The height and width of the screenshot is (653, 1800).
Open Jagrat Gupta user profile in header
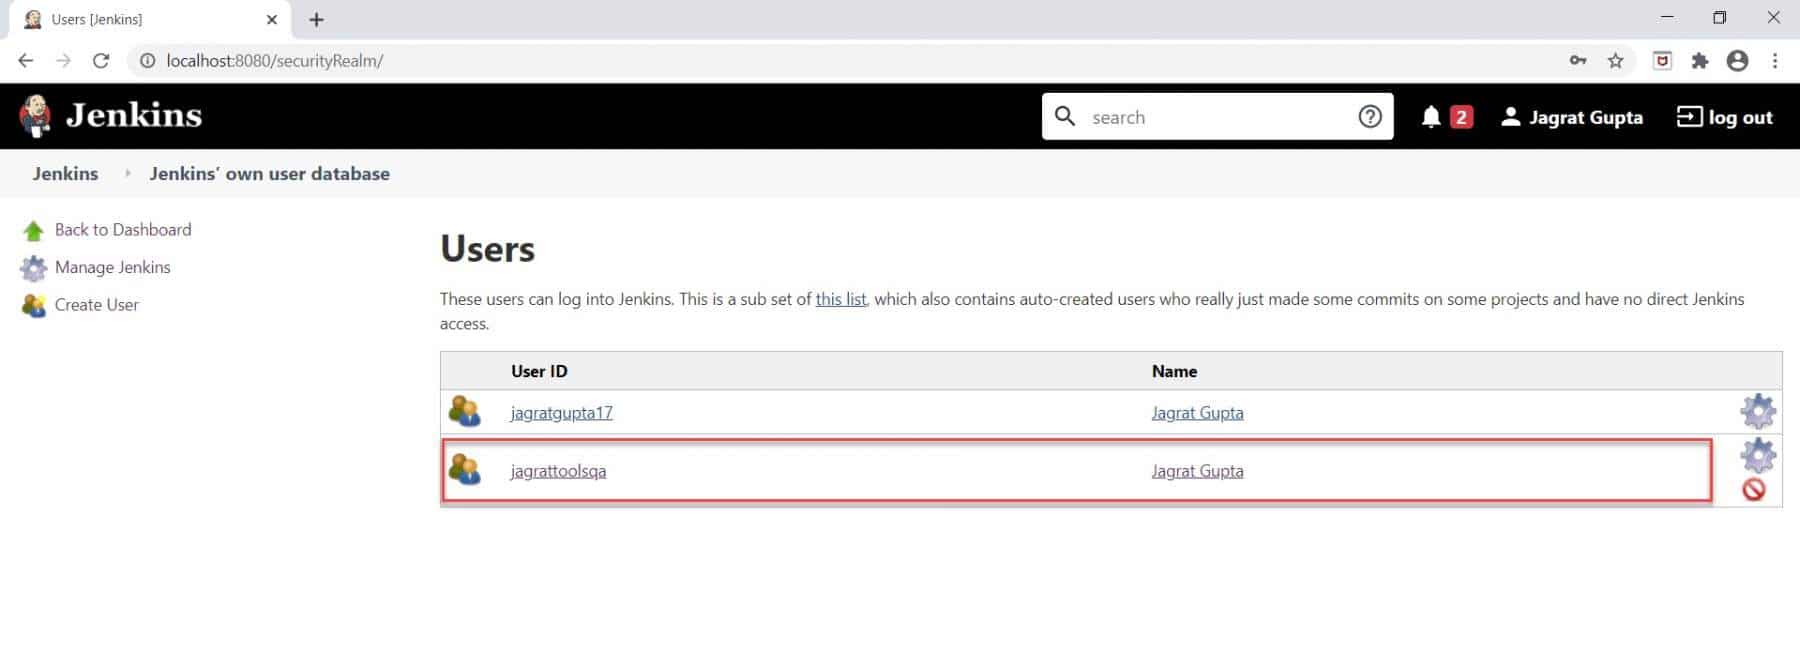click(x=1572, y=117)
